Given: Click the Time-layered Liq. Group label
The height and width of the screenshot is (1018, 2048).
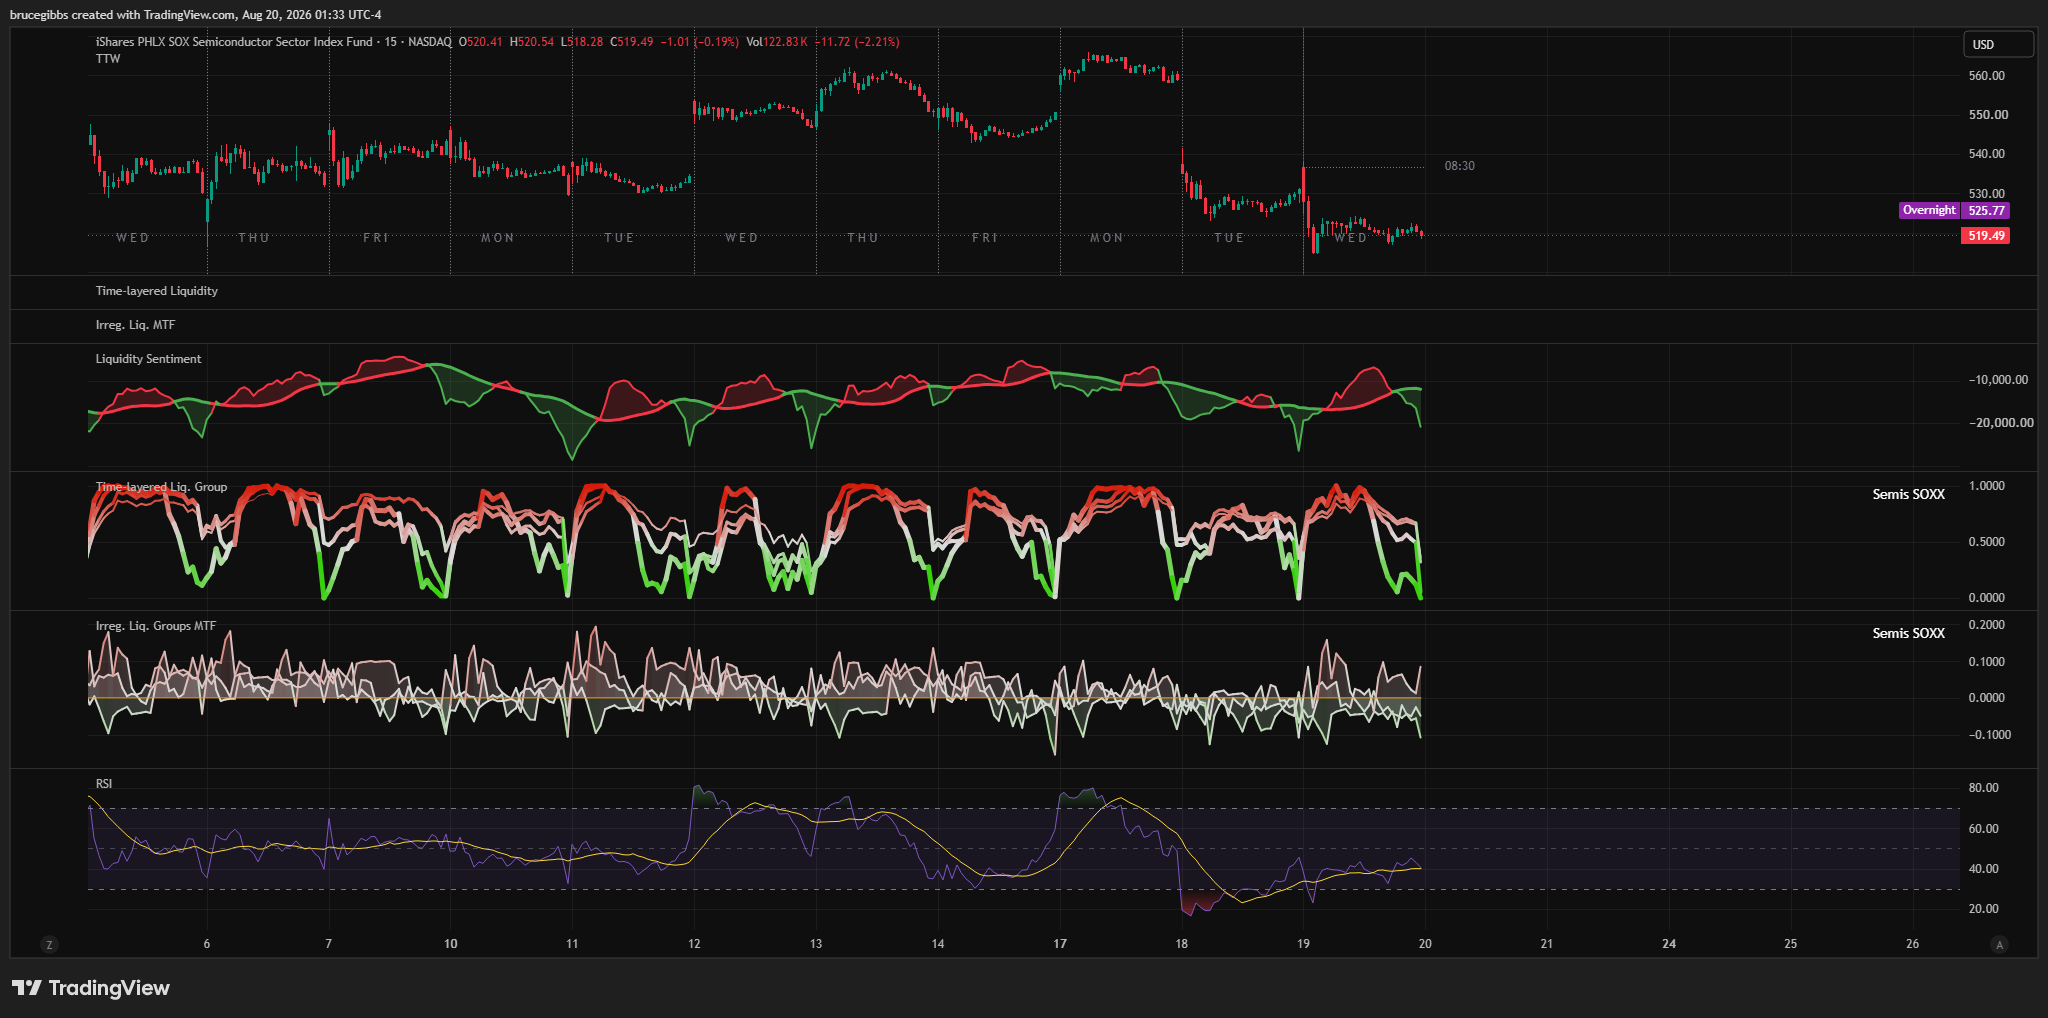Looking at the screenshot, I should tap(161, 487).
